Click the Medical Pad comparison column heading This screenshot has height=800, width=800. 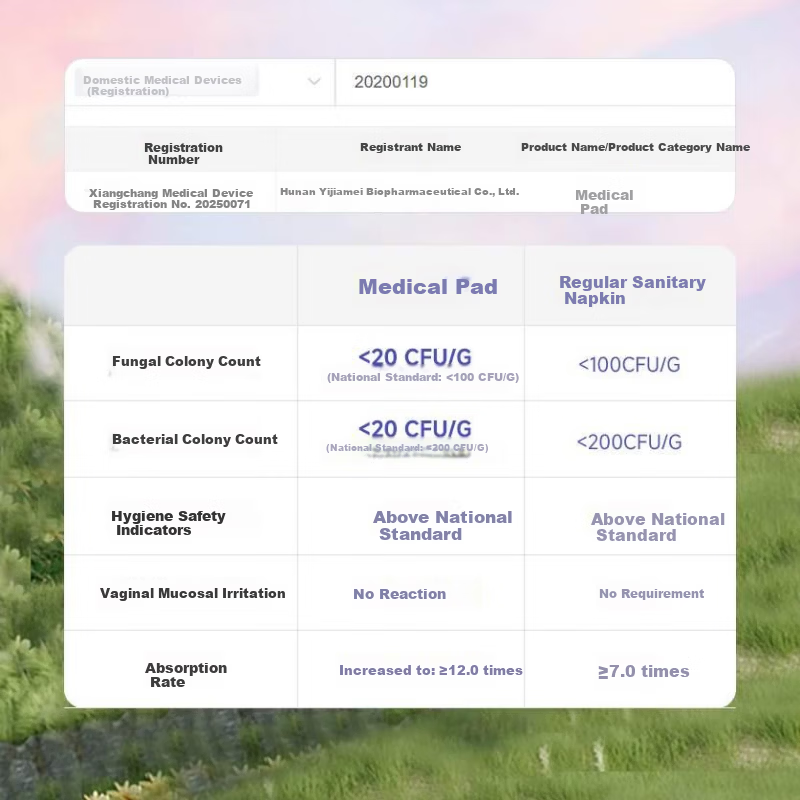428,286
